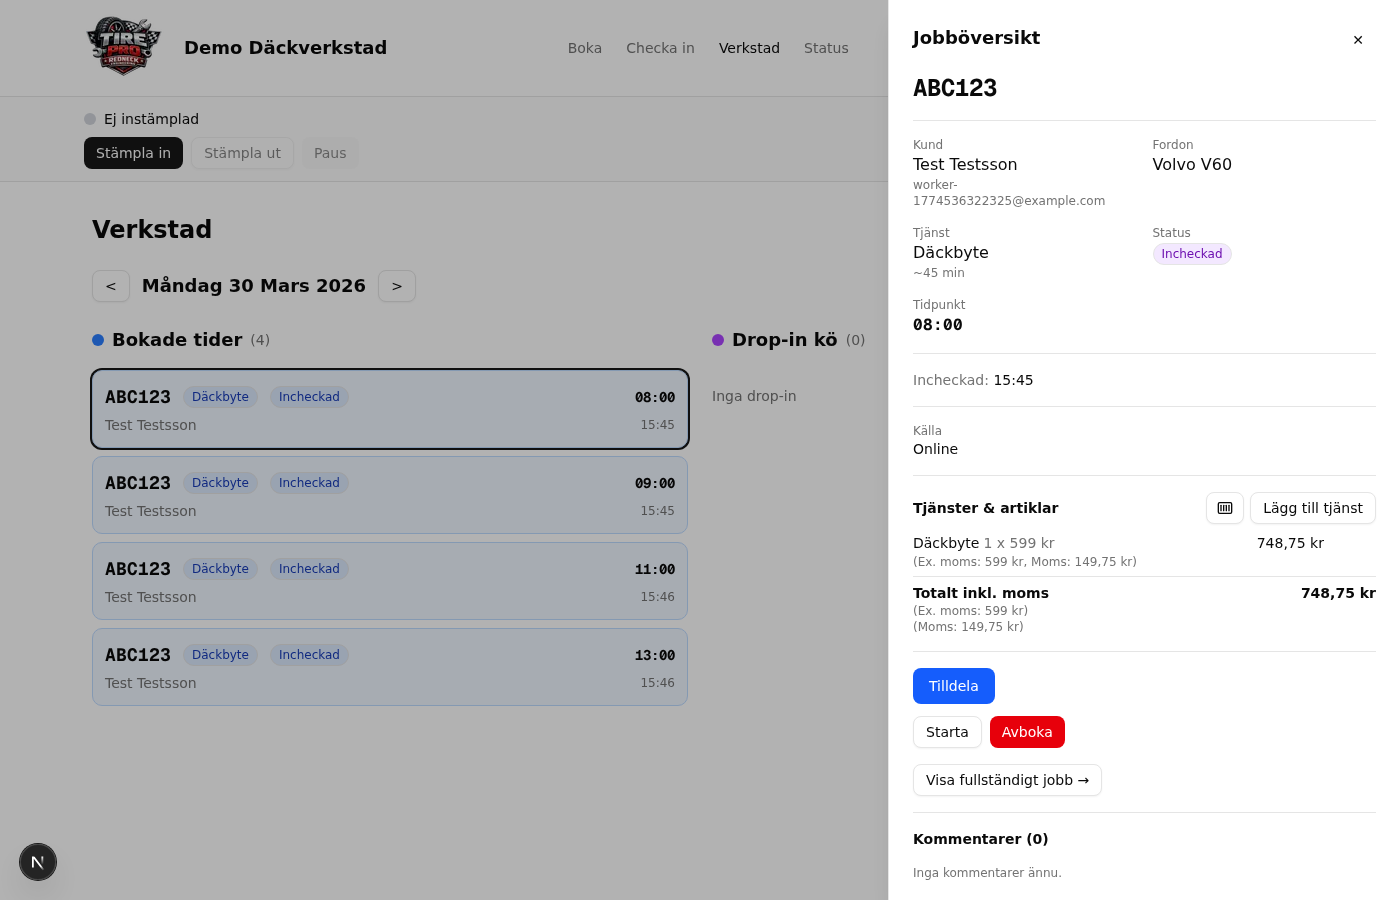Open the N user avatar menu
The width and height of the screenshot is (1400, 900).
pyautogui.click(x=38, y=861)
